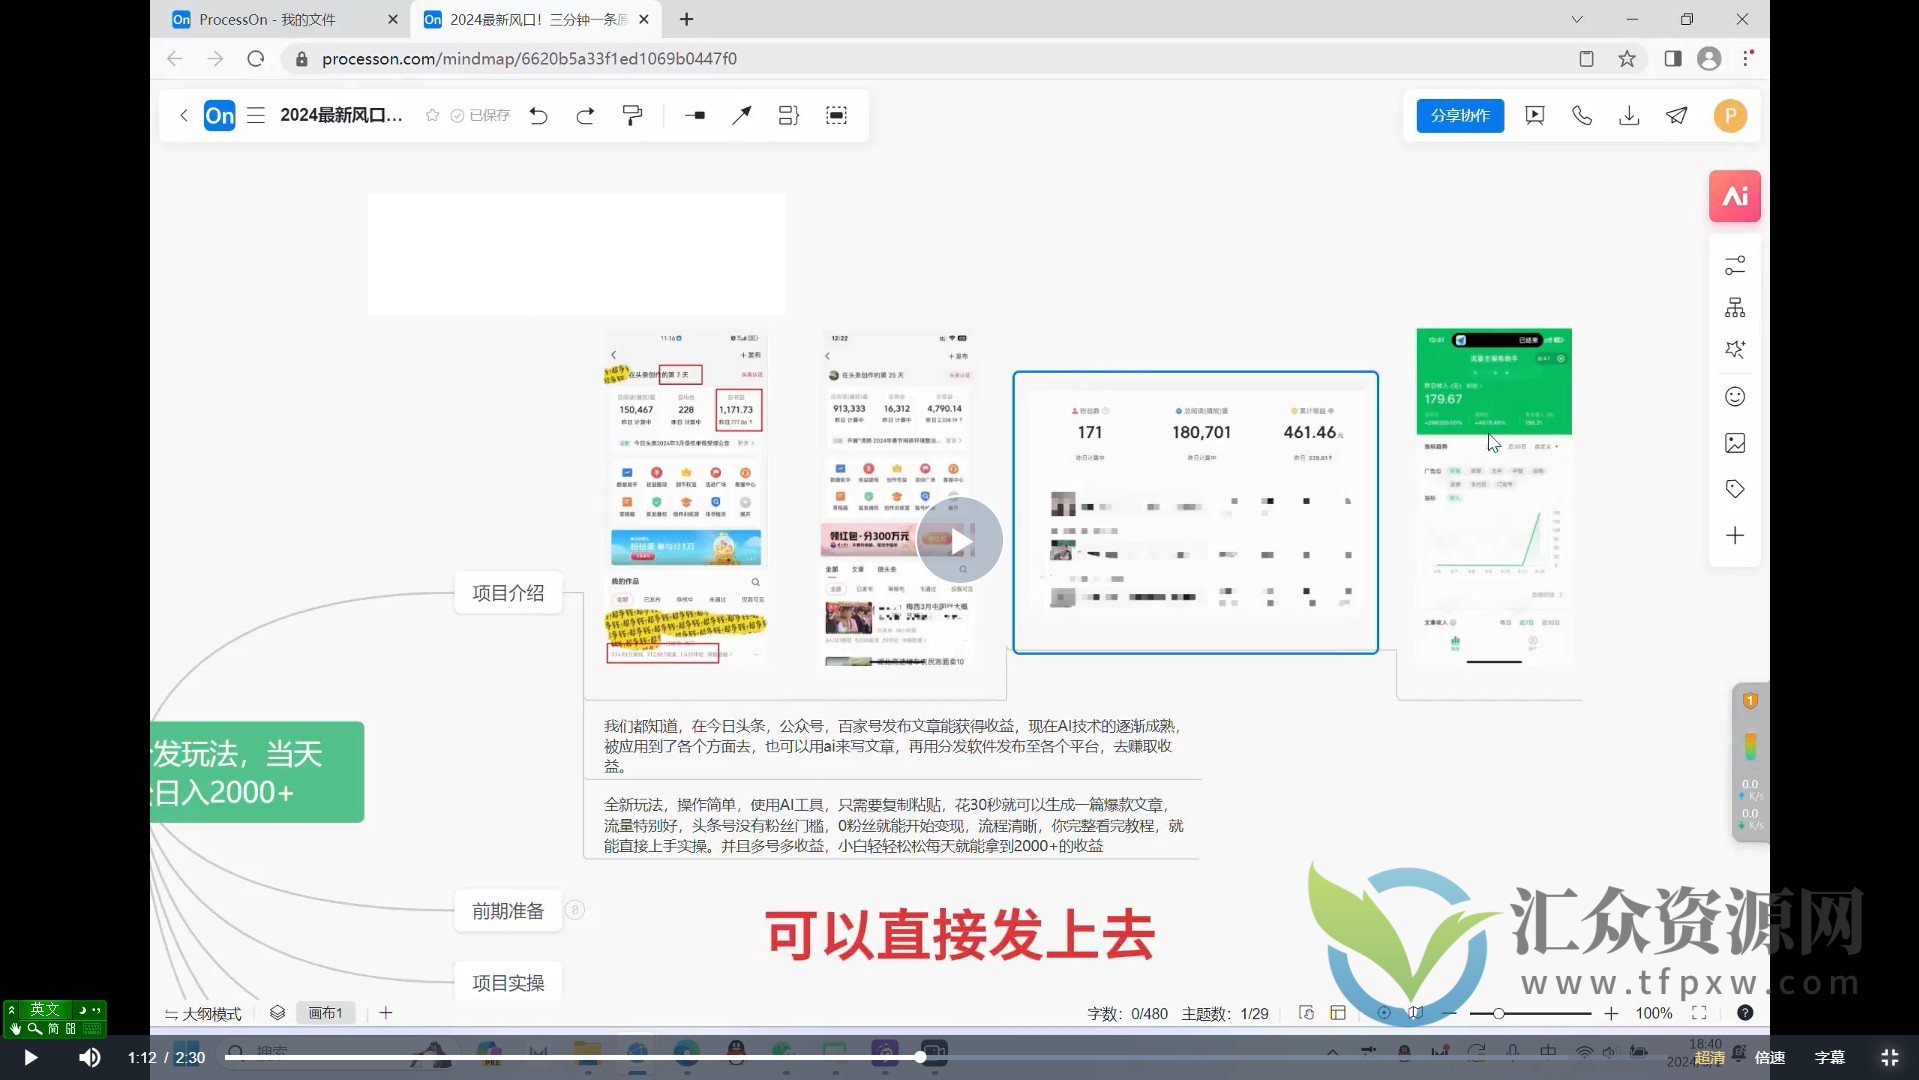This screenshot has height=1080, width=1919.
Task: Mute the video player volume
Action: coord(90,1056)
